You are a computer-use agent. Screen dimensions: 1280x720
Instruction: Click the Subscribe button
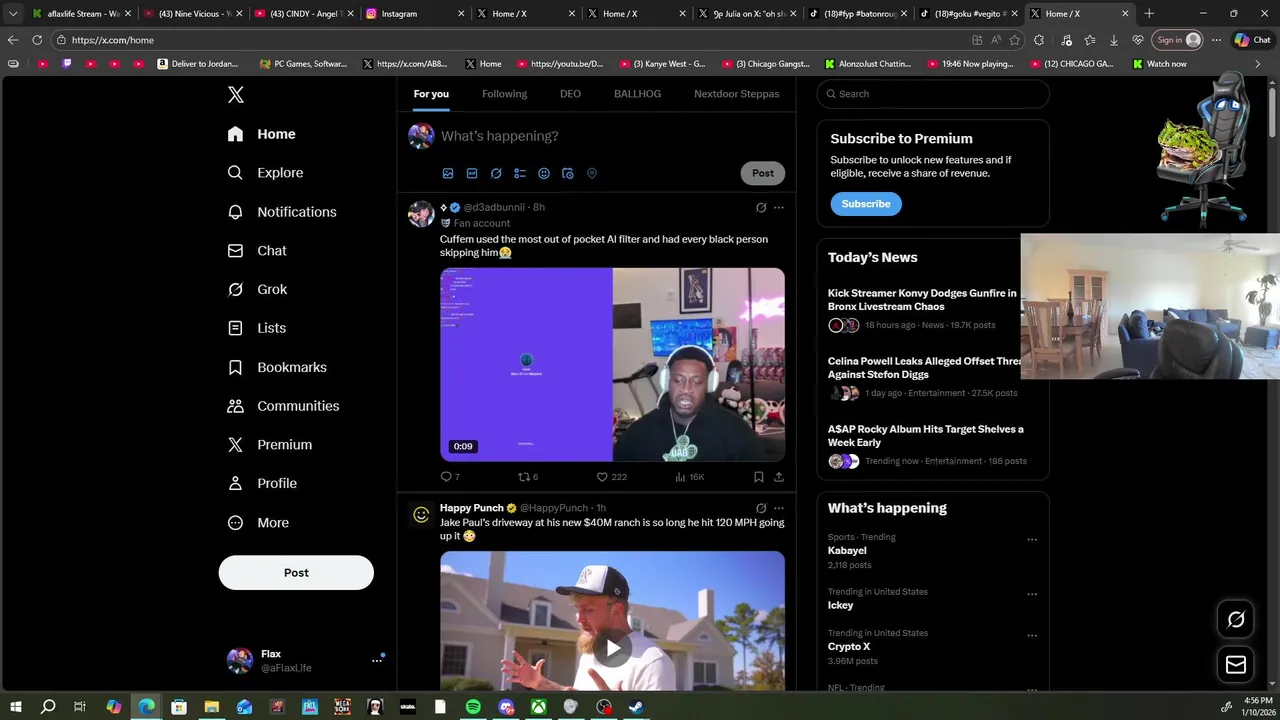866,204
